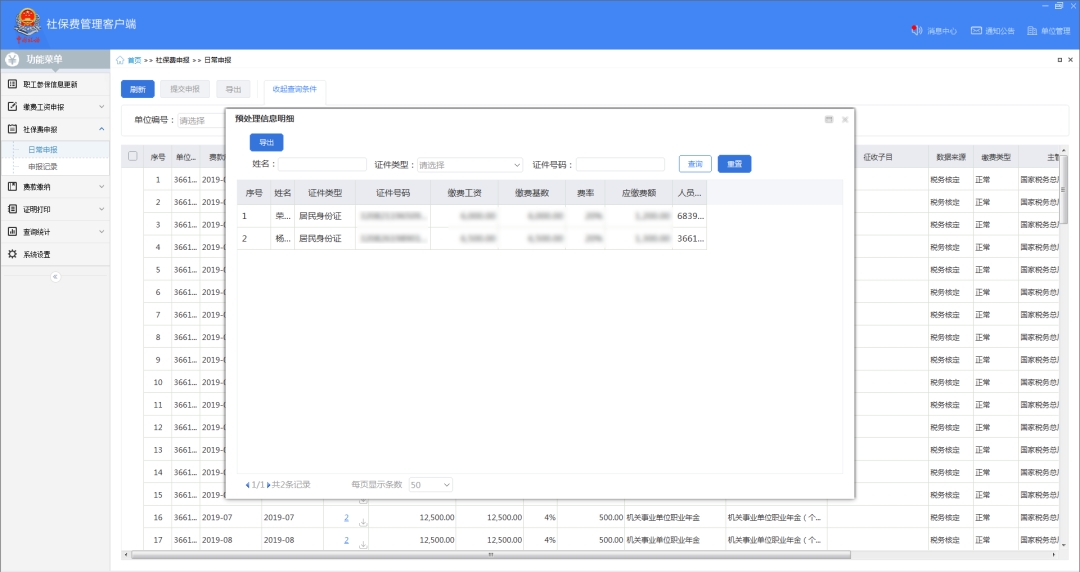The image size is (1080, 572).
Task: Open the 证件类型 dropdown
Action: tap(469, 165)
